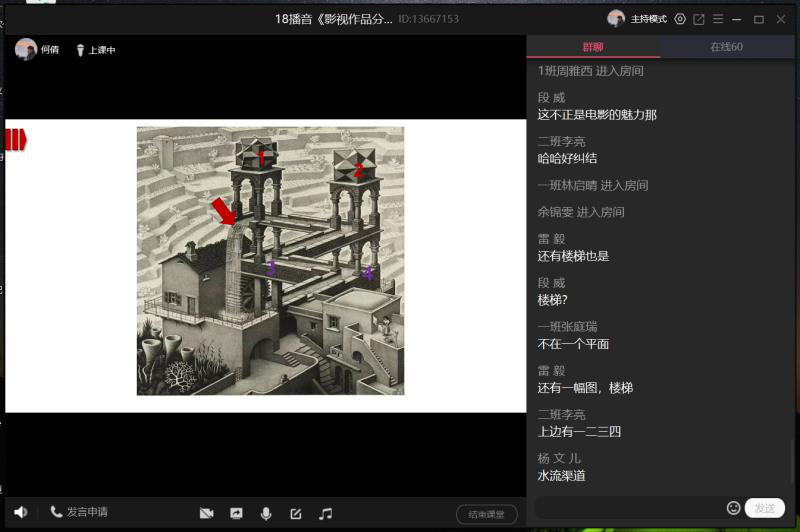The image size is (800, 532).
Task: Click the 结束课堂 button
Action: pyautogui.click(x=487, y=515)
